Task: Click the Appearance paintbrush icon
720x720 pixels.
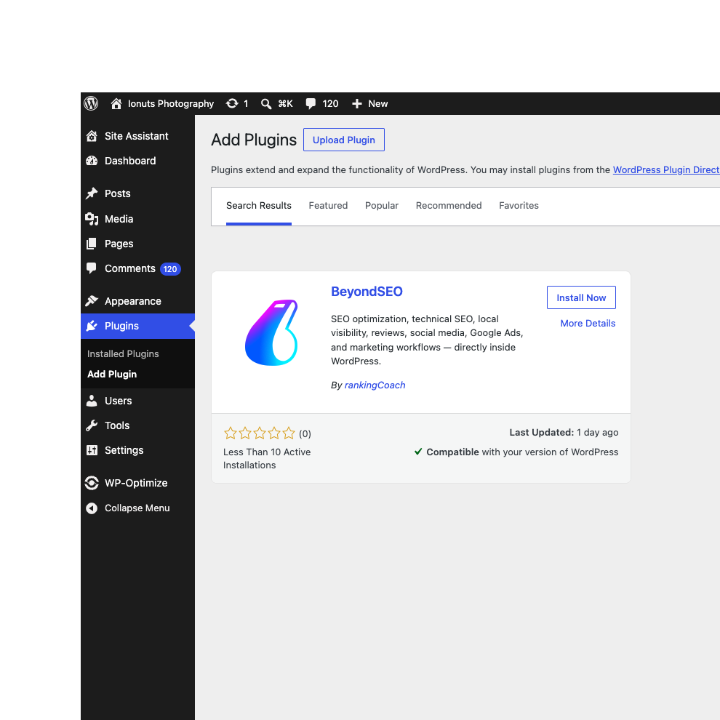Action: (92, 301)
